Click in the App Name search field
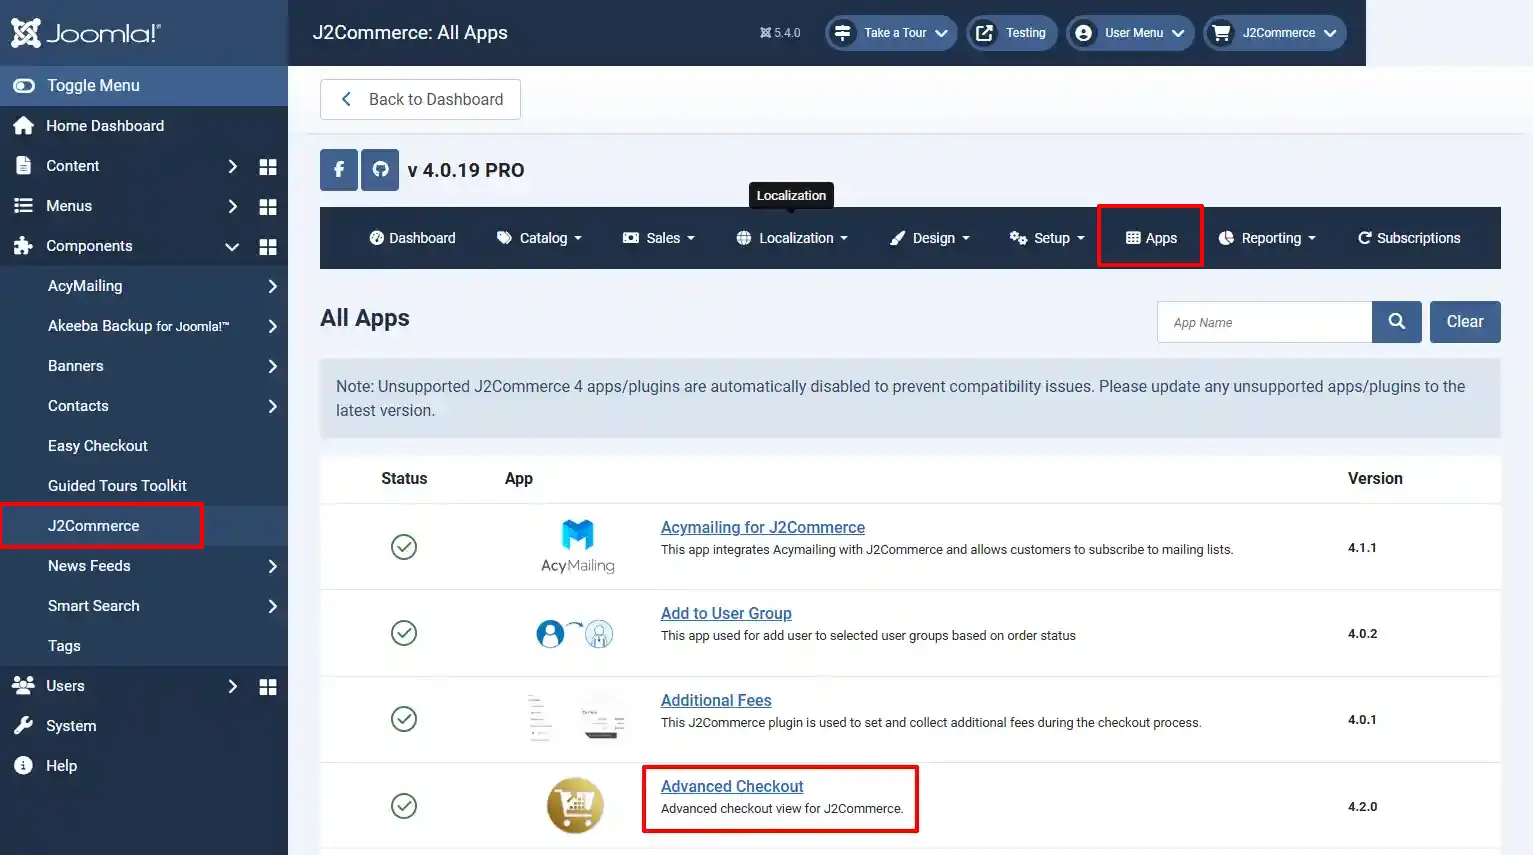 [1264, 322]
